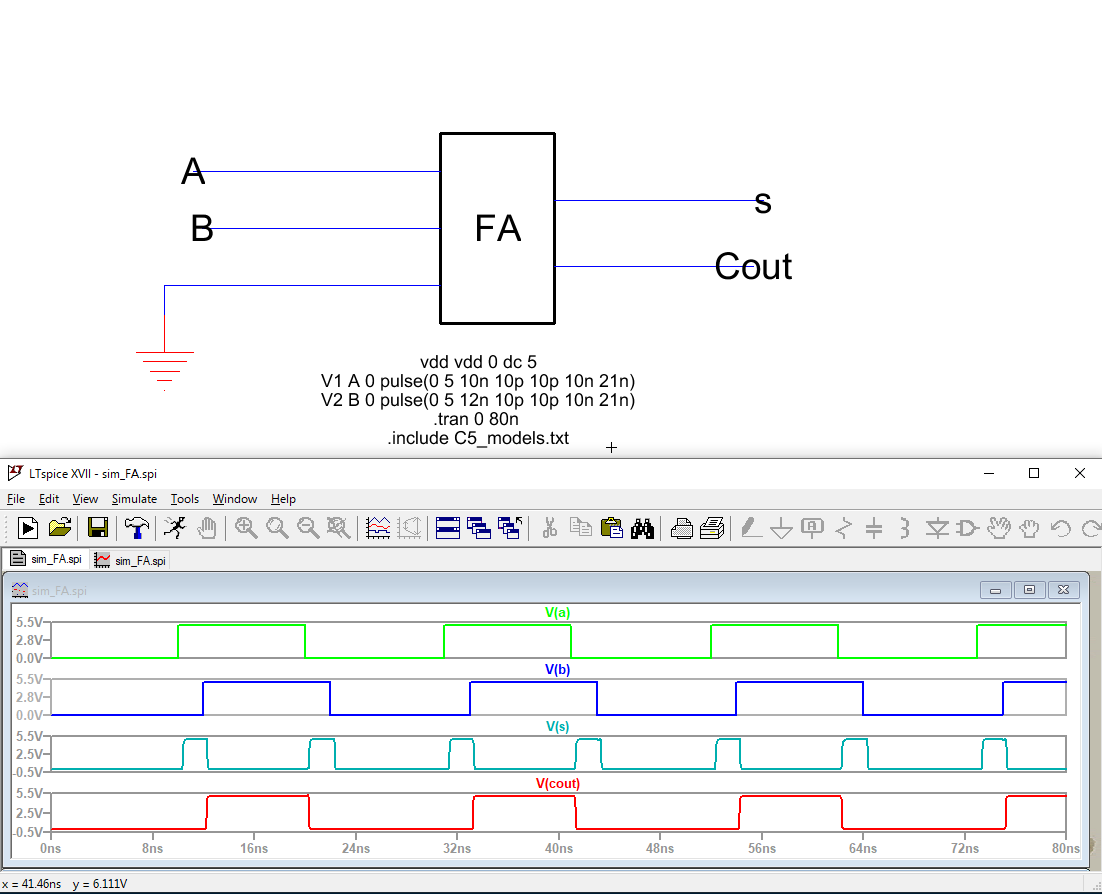Open the Simulate menu
Screen dimensions: 1102x894
point(134,499)
